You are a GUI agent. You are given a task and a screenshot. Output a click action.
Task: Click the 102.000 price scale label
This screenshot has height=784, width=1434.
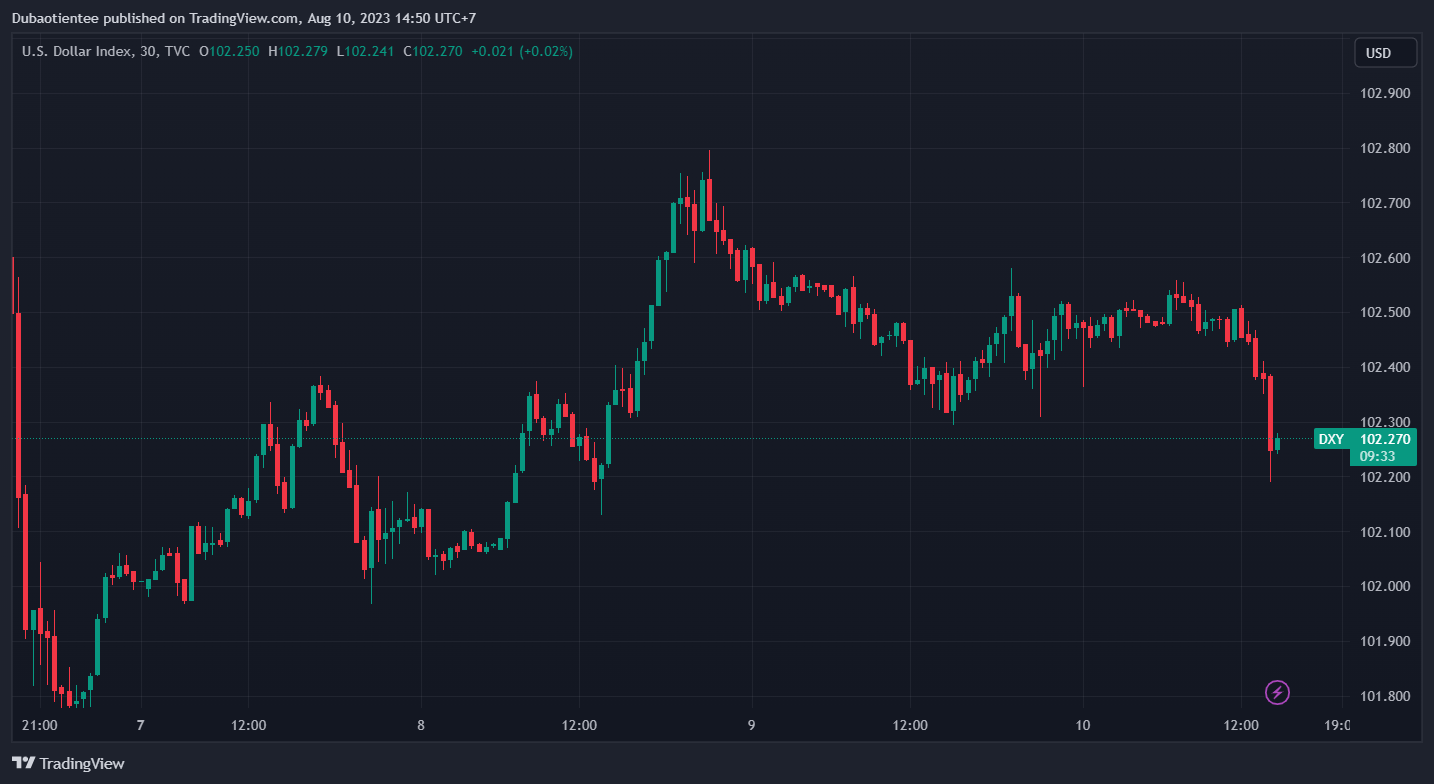coord(1386,587)
